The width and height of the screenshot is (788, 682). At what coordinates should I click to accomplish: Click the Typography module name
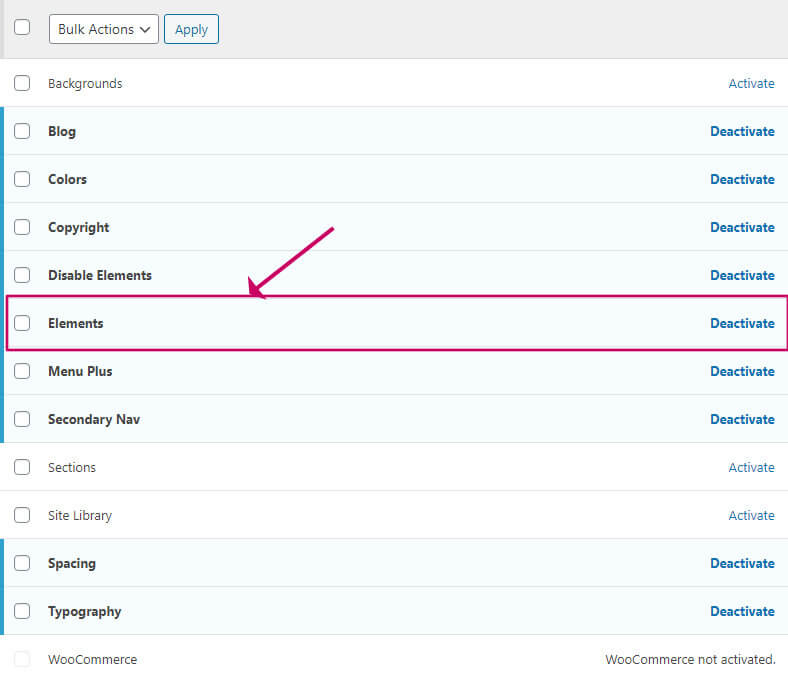[84, 612]
